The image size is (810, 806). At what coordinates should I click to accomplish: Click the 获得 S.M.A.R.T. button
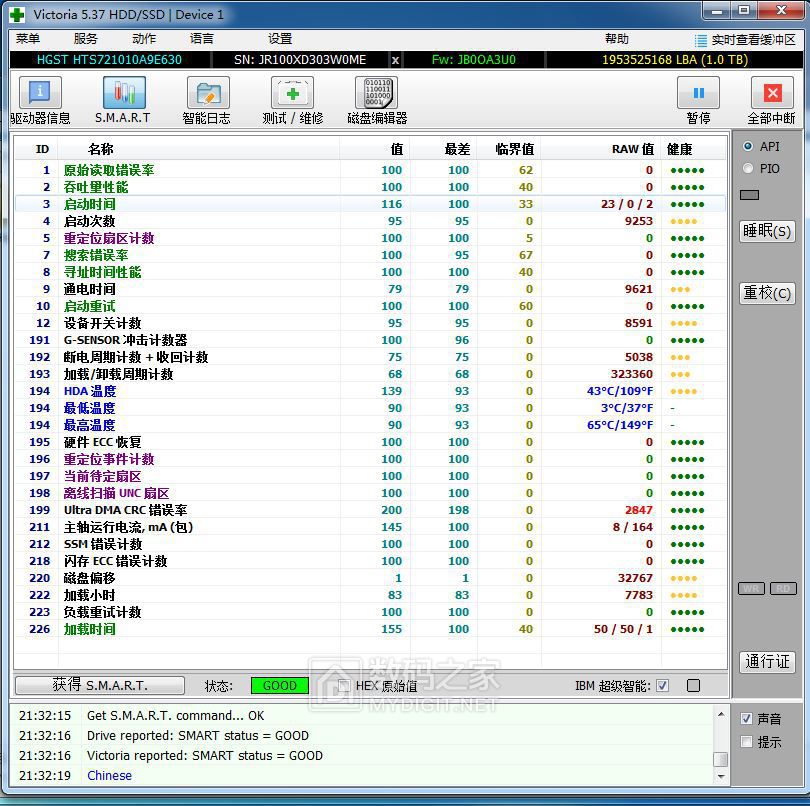pyautogui.click(x=100, y=686)
